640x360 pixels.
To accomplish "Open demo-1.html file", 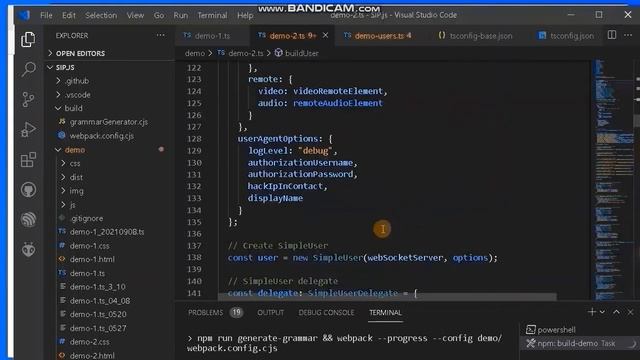I will tap(92, 259).
